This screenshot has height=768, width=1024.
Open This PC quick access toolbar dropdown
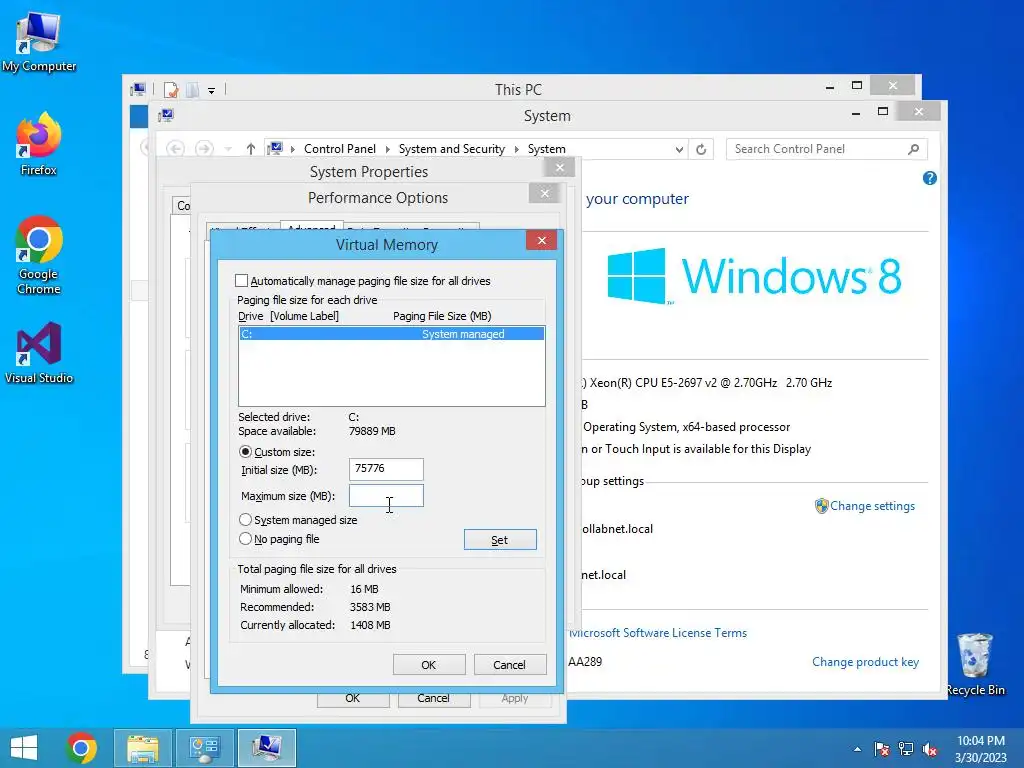[x=212, y=90]
